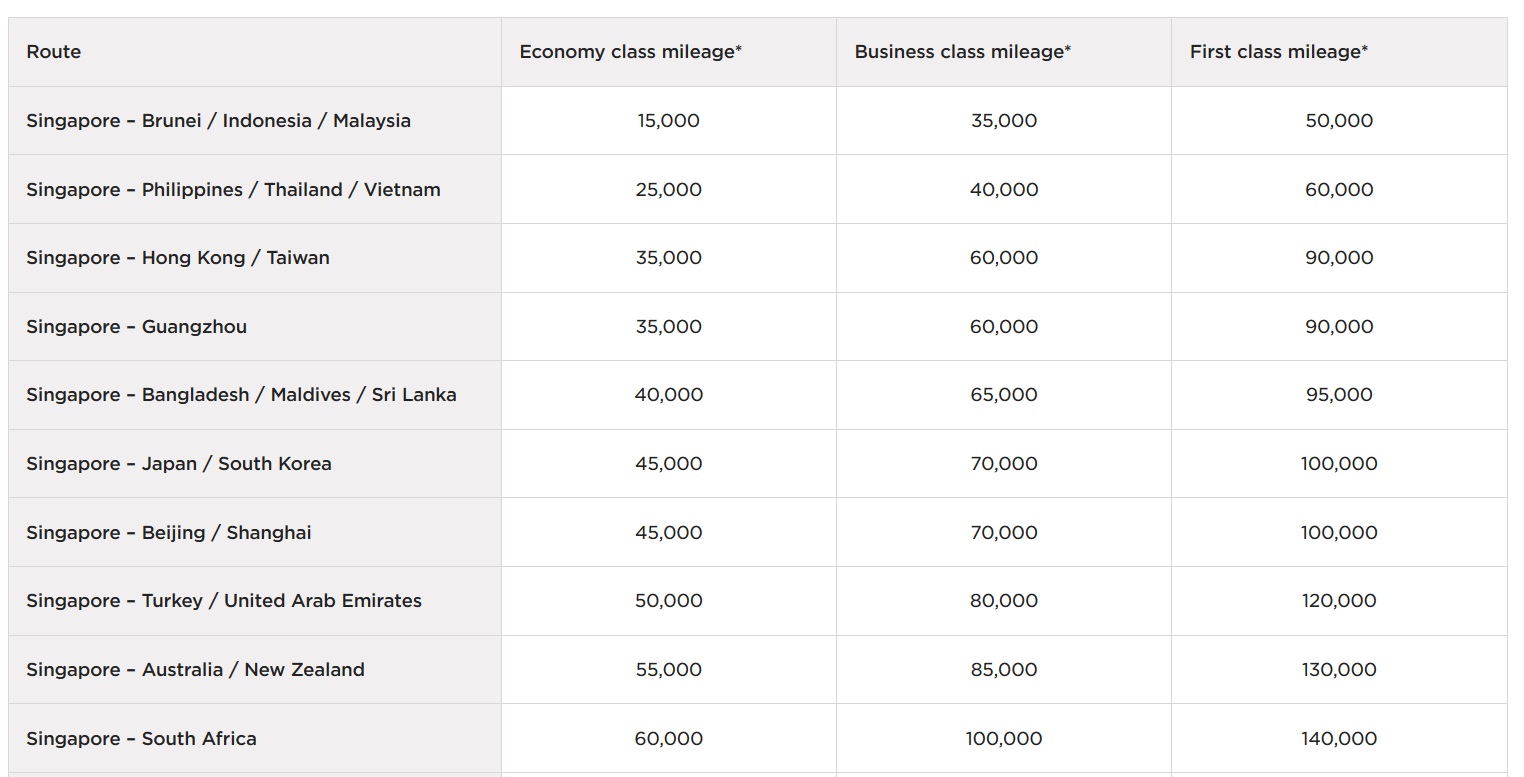Select the Singapore – Philippines / Thailand / Vietnam route
Viewport: 1524px width, 777px height.
pyautogui.click(x=233, y=190)
